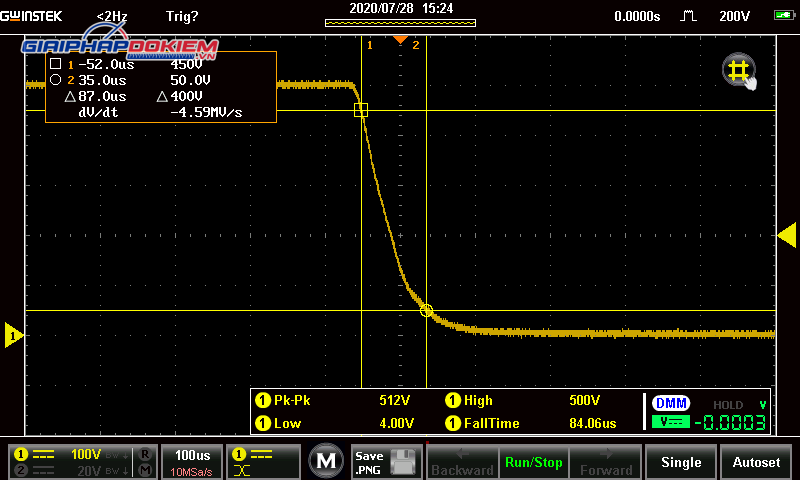800x480 pixels.
Task: Click the Autoset button
Action: click(x=756, y=462)
